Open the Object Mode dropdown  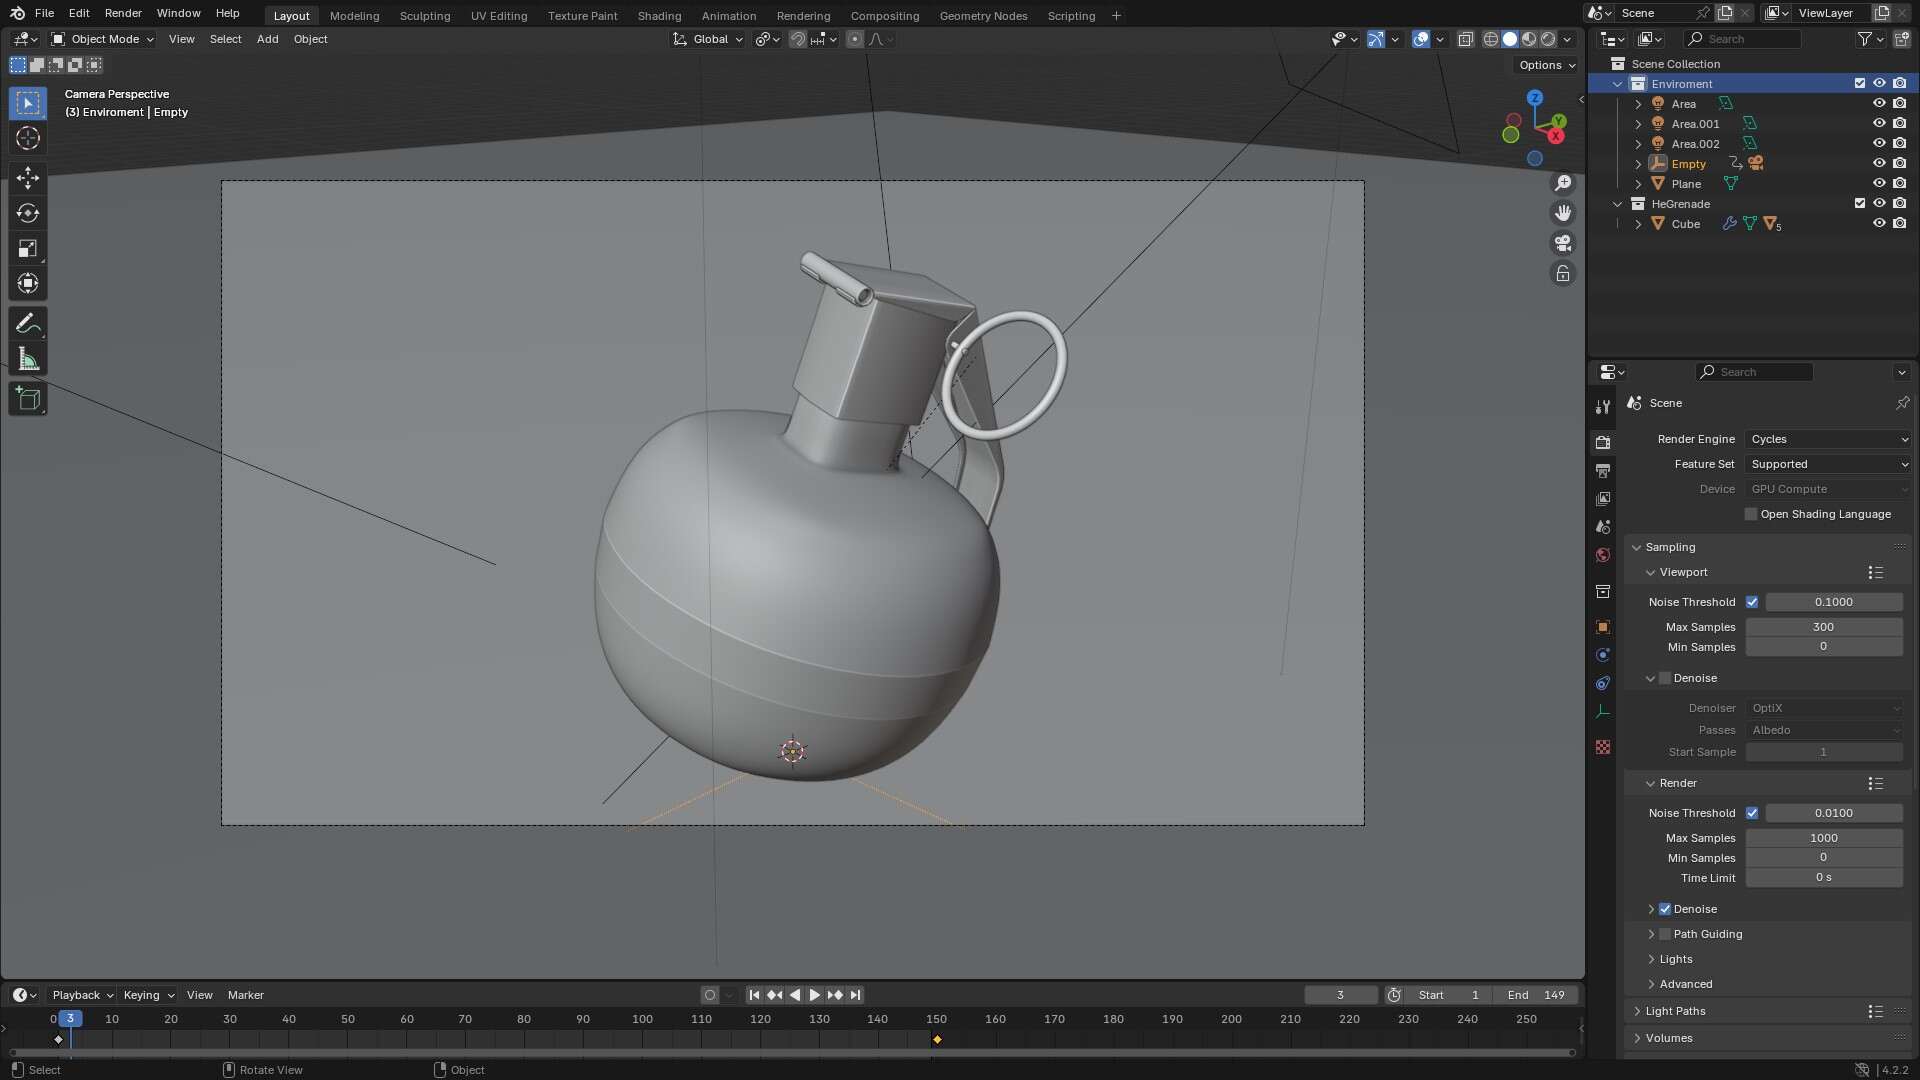coord(103,39)
